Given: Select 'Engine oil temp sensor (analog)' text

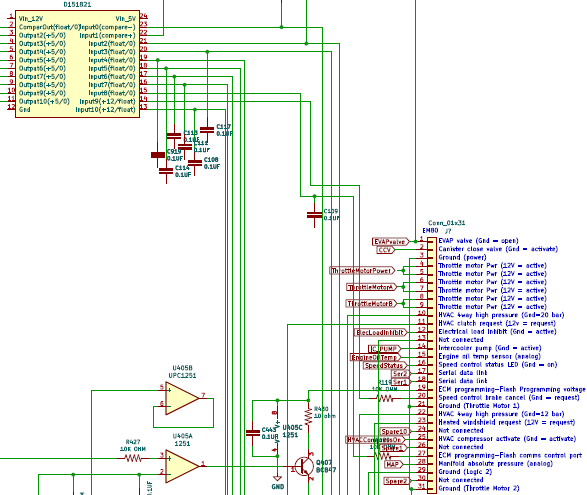Looking at the screenshot, I should tap(490, 356).
